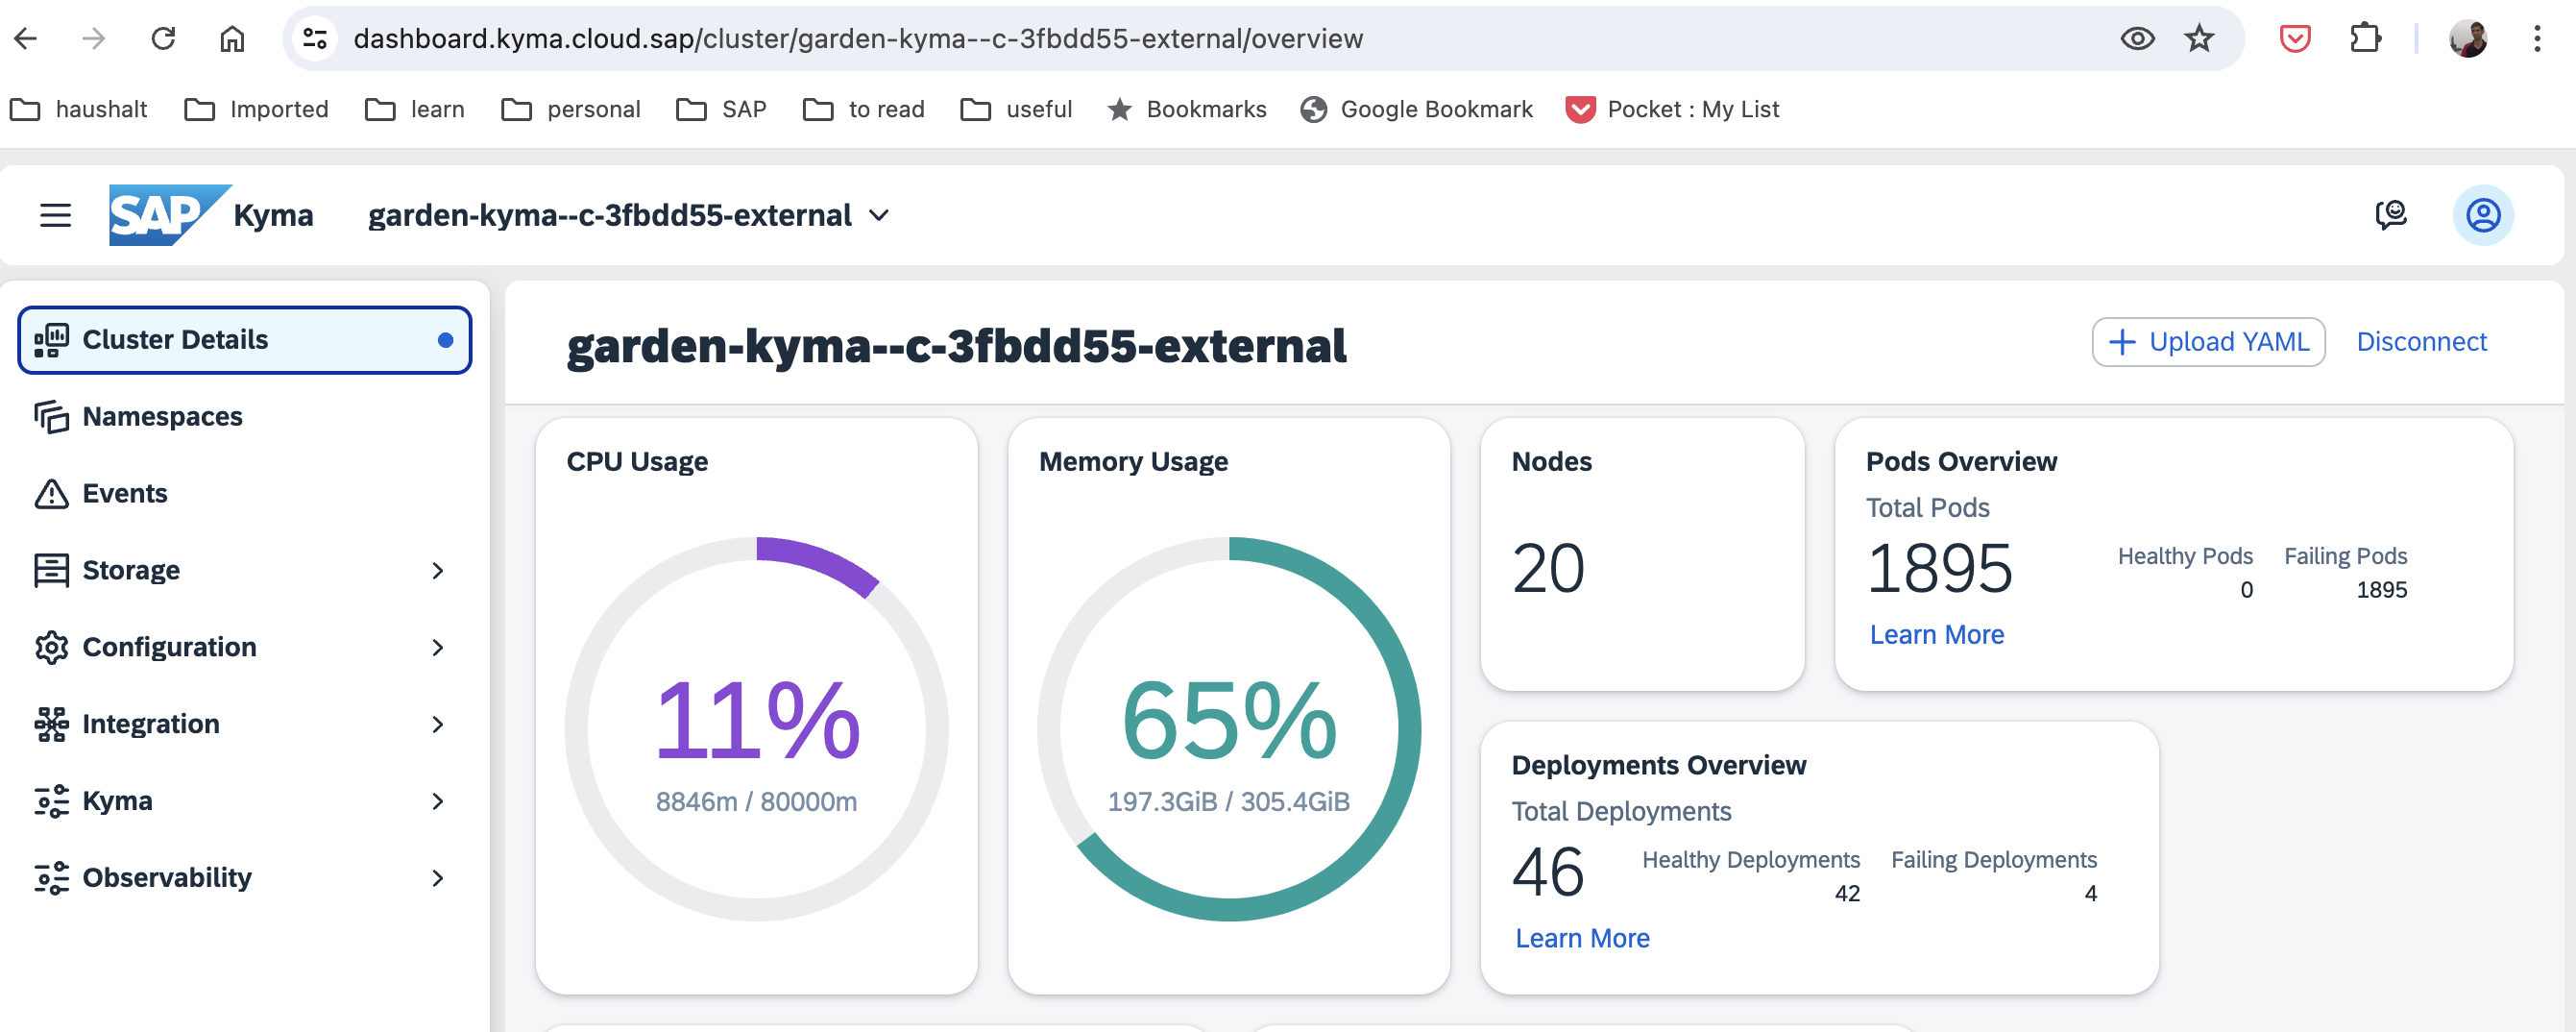Open the Bookmarks star shortcut

[x=1187, y=109]
